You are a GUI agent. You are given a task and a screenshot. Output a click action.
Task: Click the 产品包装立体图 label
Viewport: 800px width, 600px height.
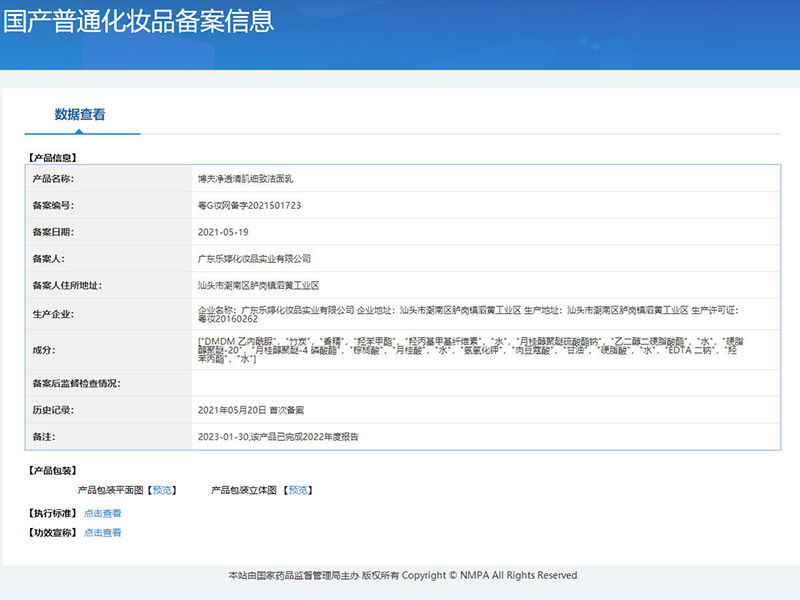tap(244, 490)
